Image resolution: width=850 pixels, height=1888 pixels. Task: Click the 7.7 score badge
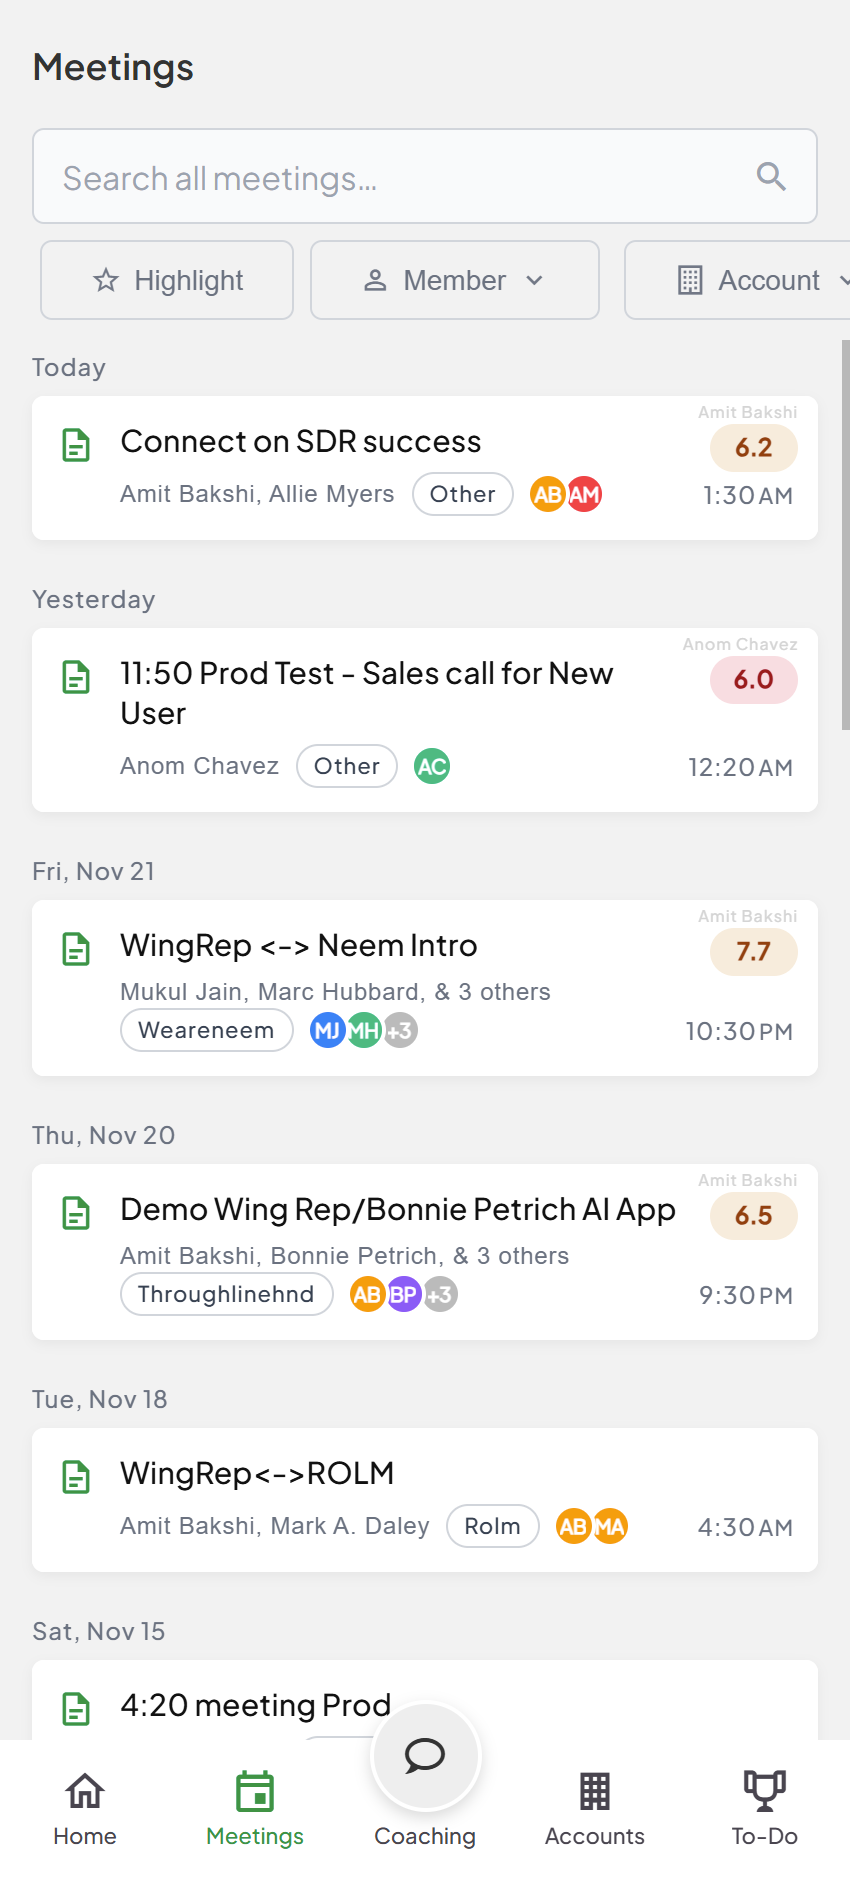[753, 952]
